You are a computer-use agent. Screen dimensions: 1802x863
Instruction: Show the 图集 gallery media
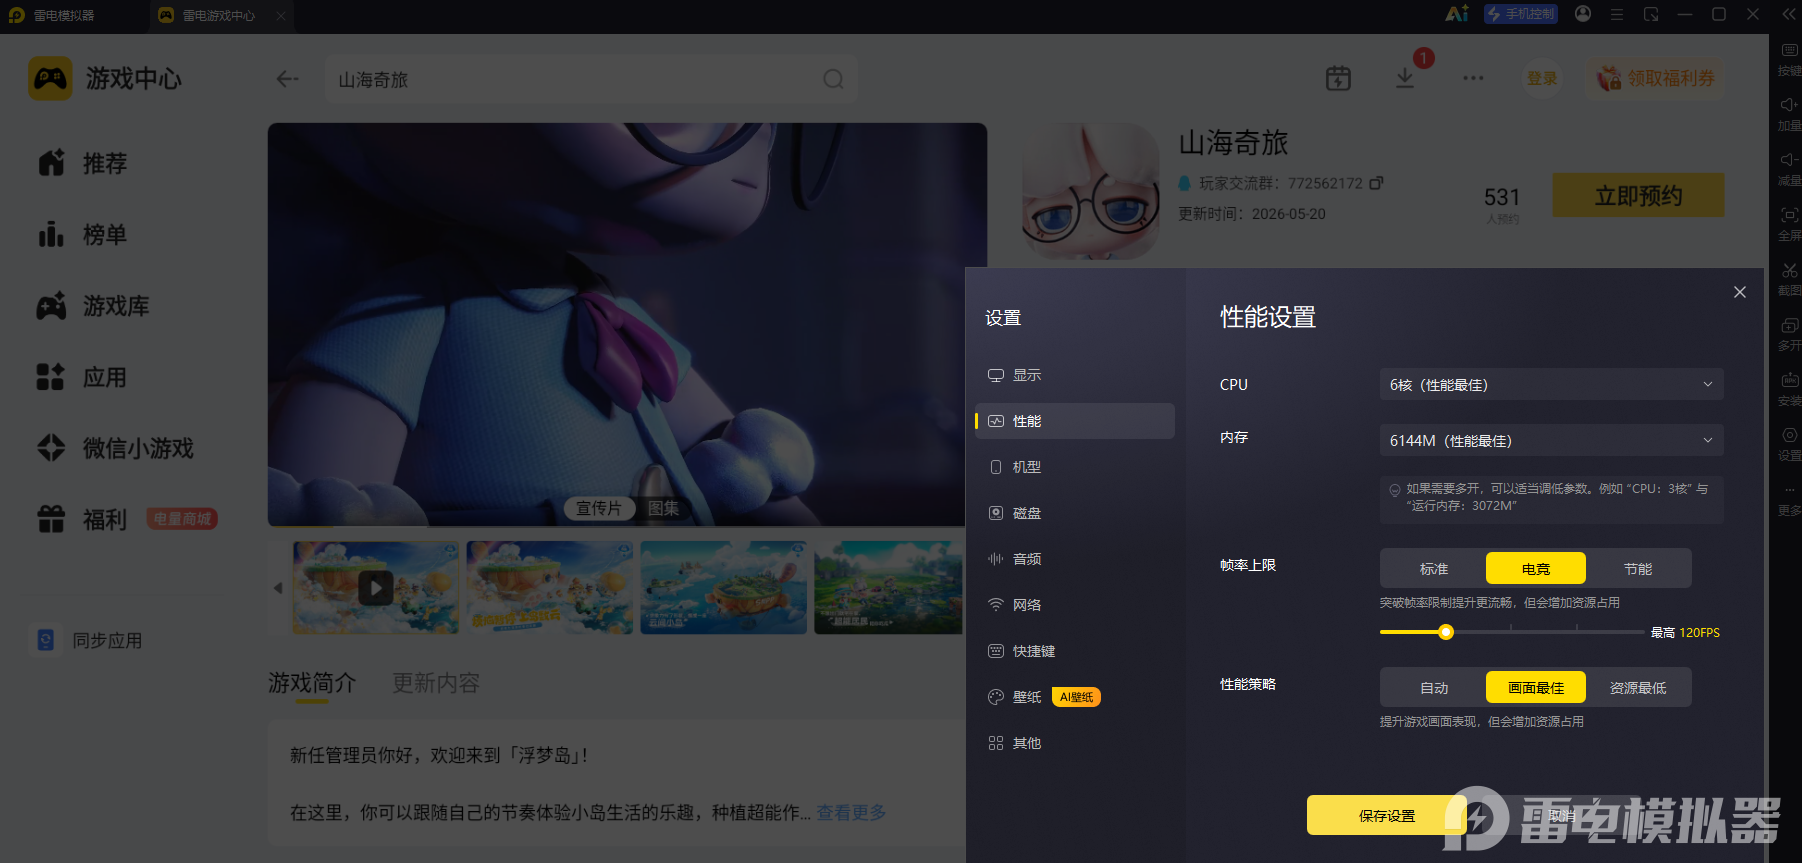[663, 508]
